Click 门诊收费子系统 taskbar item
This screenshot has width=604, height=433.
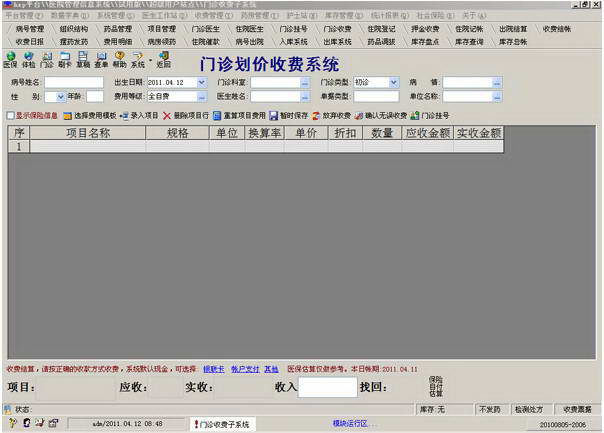[223, 424]
